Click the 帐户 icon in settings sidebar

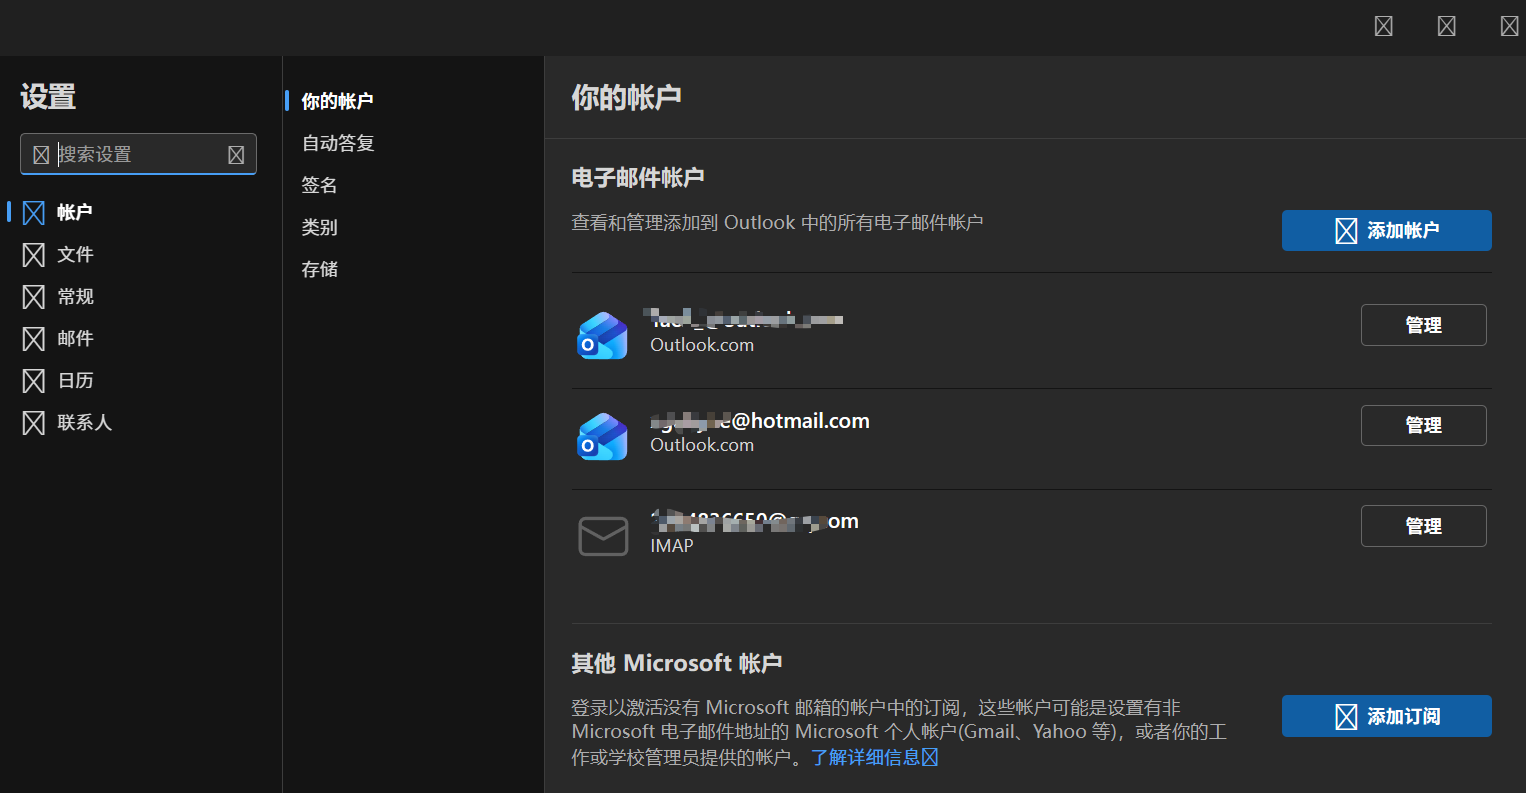(x=34, y=212)
